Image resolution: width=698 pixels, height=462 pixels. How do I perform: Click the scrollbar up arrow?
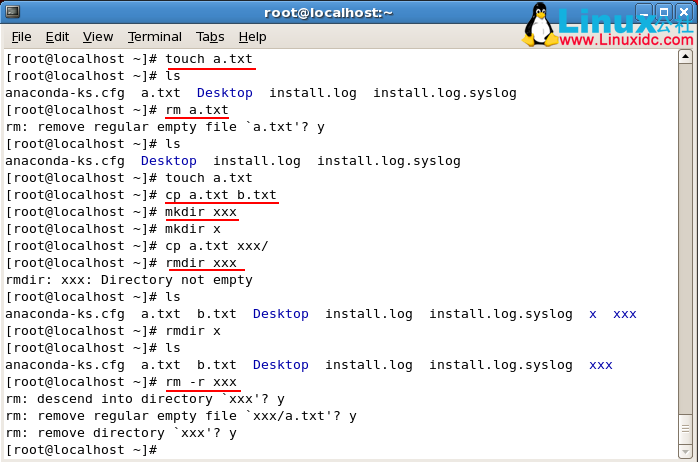pyautogui.click(x=685, y=57)
